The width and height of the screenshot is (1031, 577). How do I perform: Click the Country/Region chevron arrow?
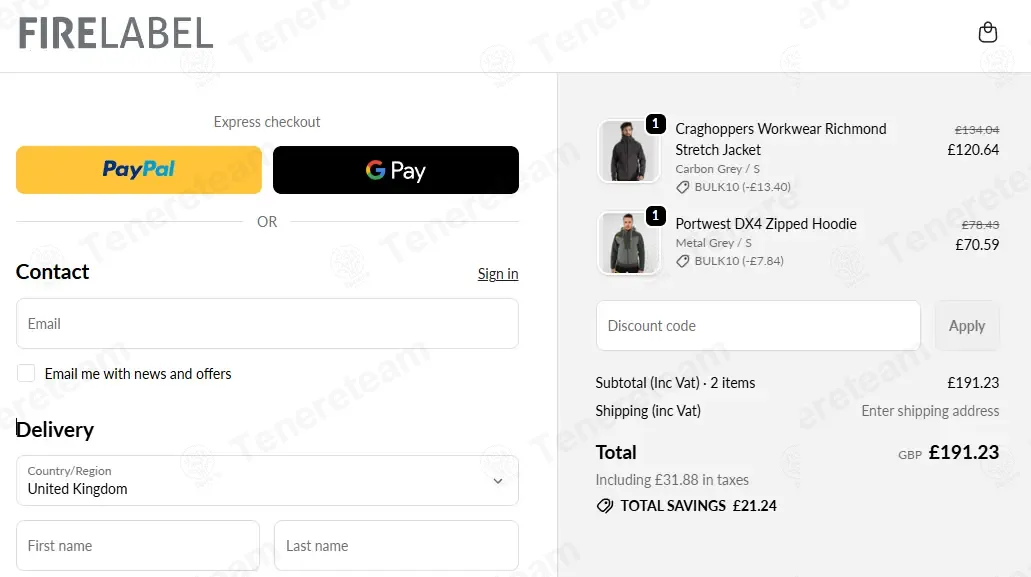tap(498, 481)
